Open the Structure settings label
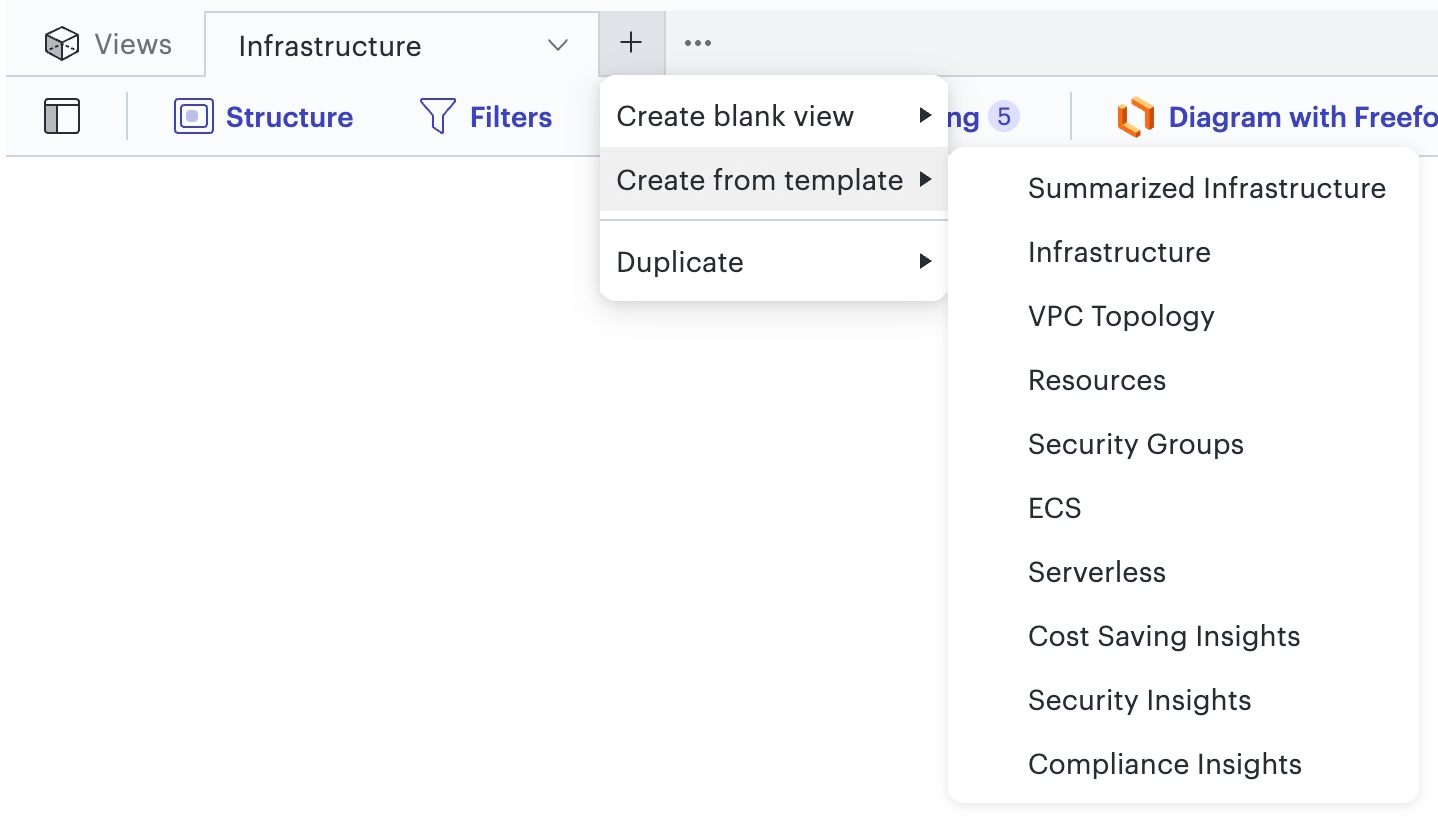1438x820 pixels. click(x=289, y=117)
